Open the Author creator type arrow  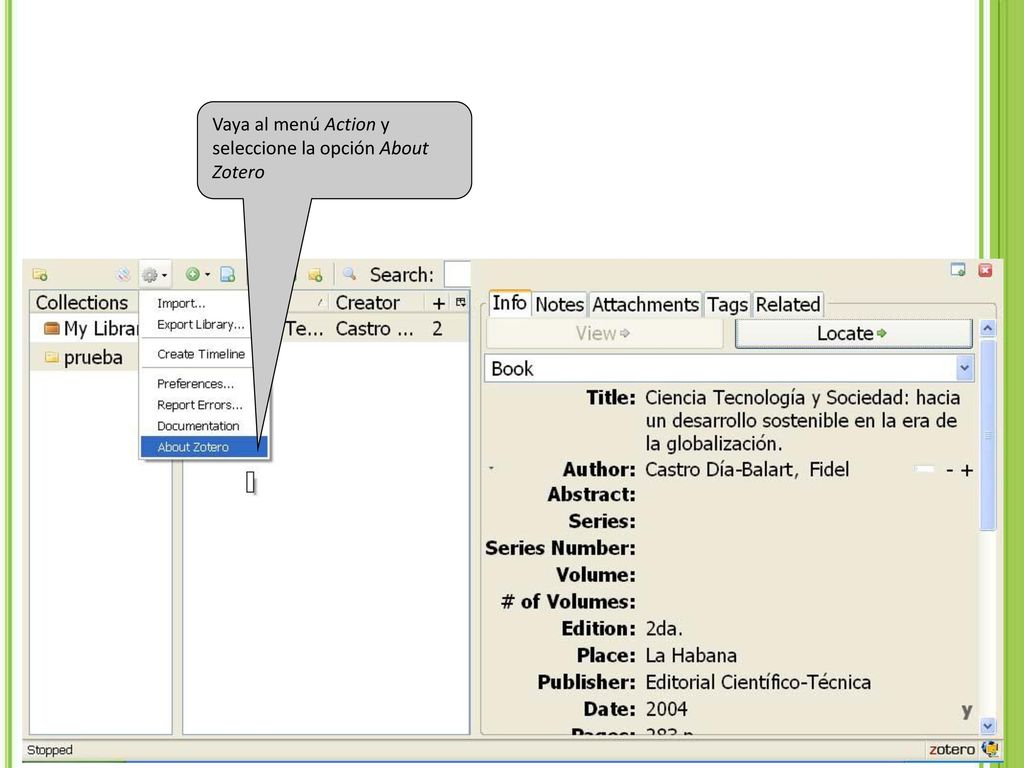coord(491,468)
